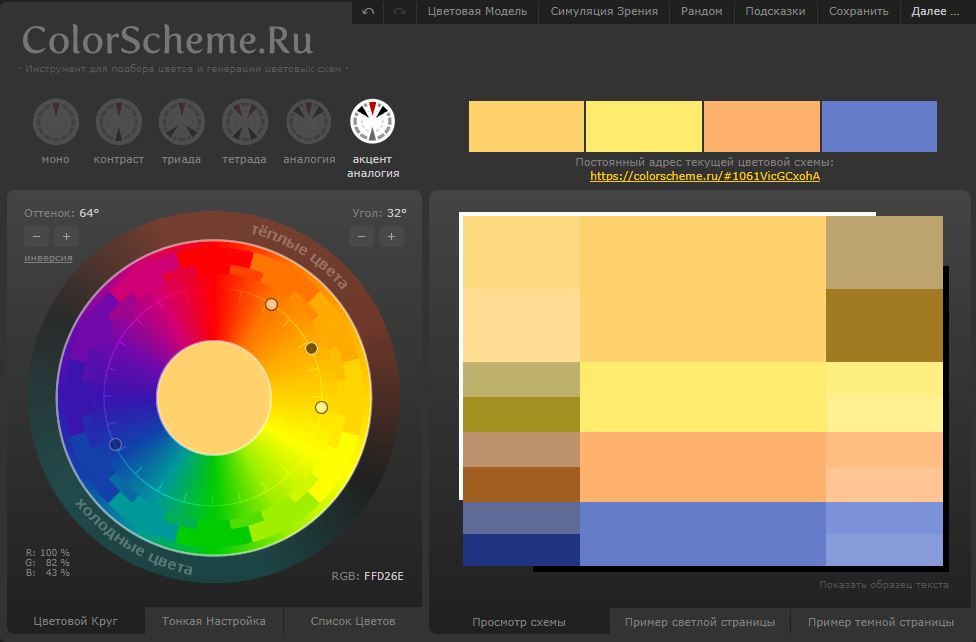Choose the триада color scheme icon
The width and height of the screenshot is (976, 642).
(x=181, y=122)
